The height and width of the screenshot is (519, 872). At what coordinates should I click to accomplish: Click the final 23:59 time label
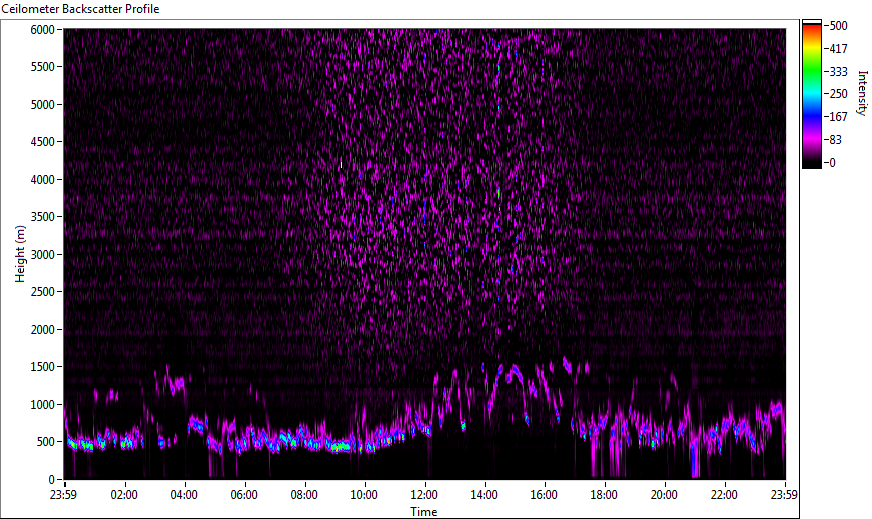[x=785, y=495]
